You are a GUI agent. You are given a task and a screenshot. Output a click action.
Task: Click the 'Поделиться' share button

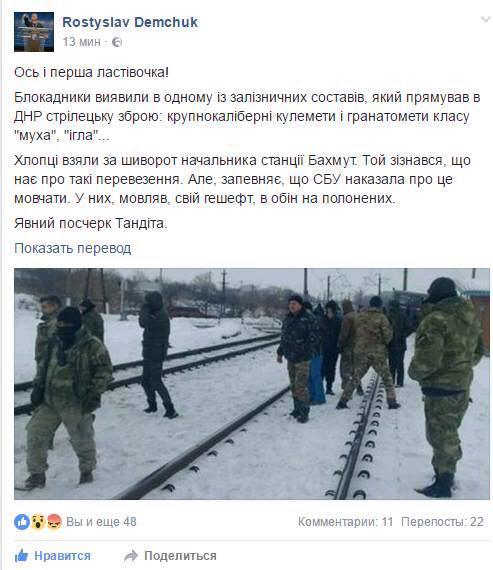tap(170, 556)
